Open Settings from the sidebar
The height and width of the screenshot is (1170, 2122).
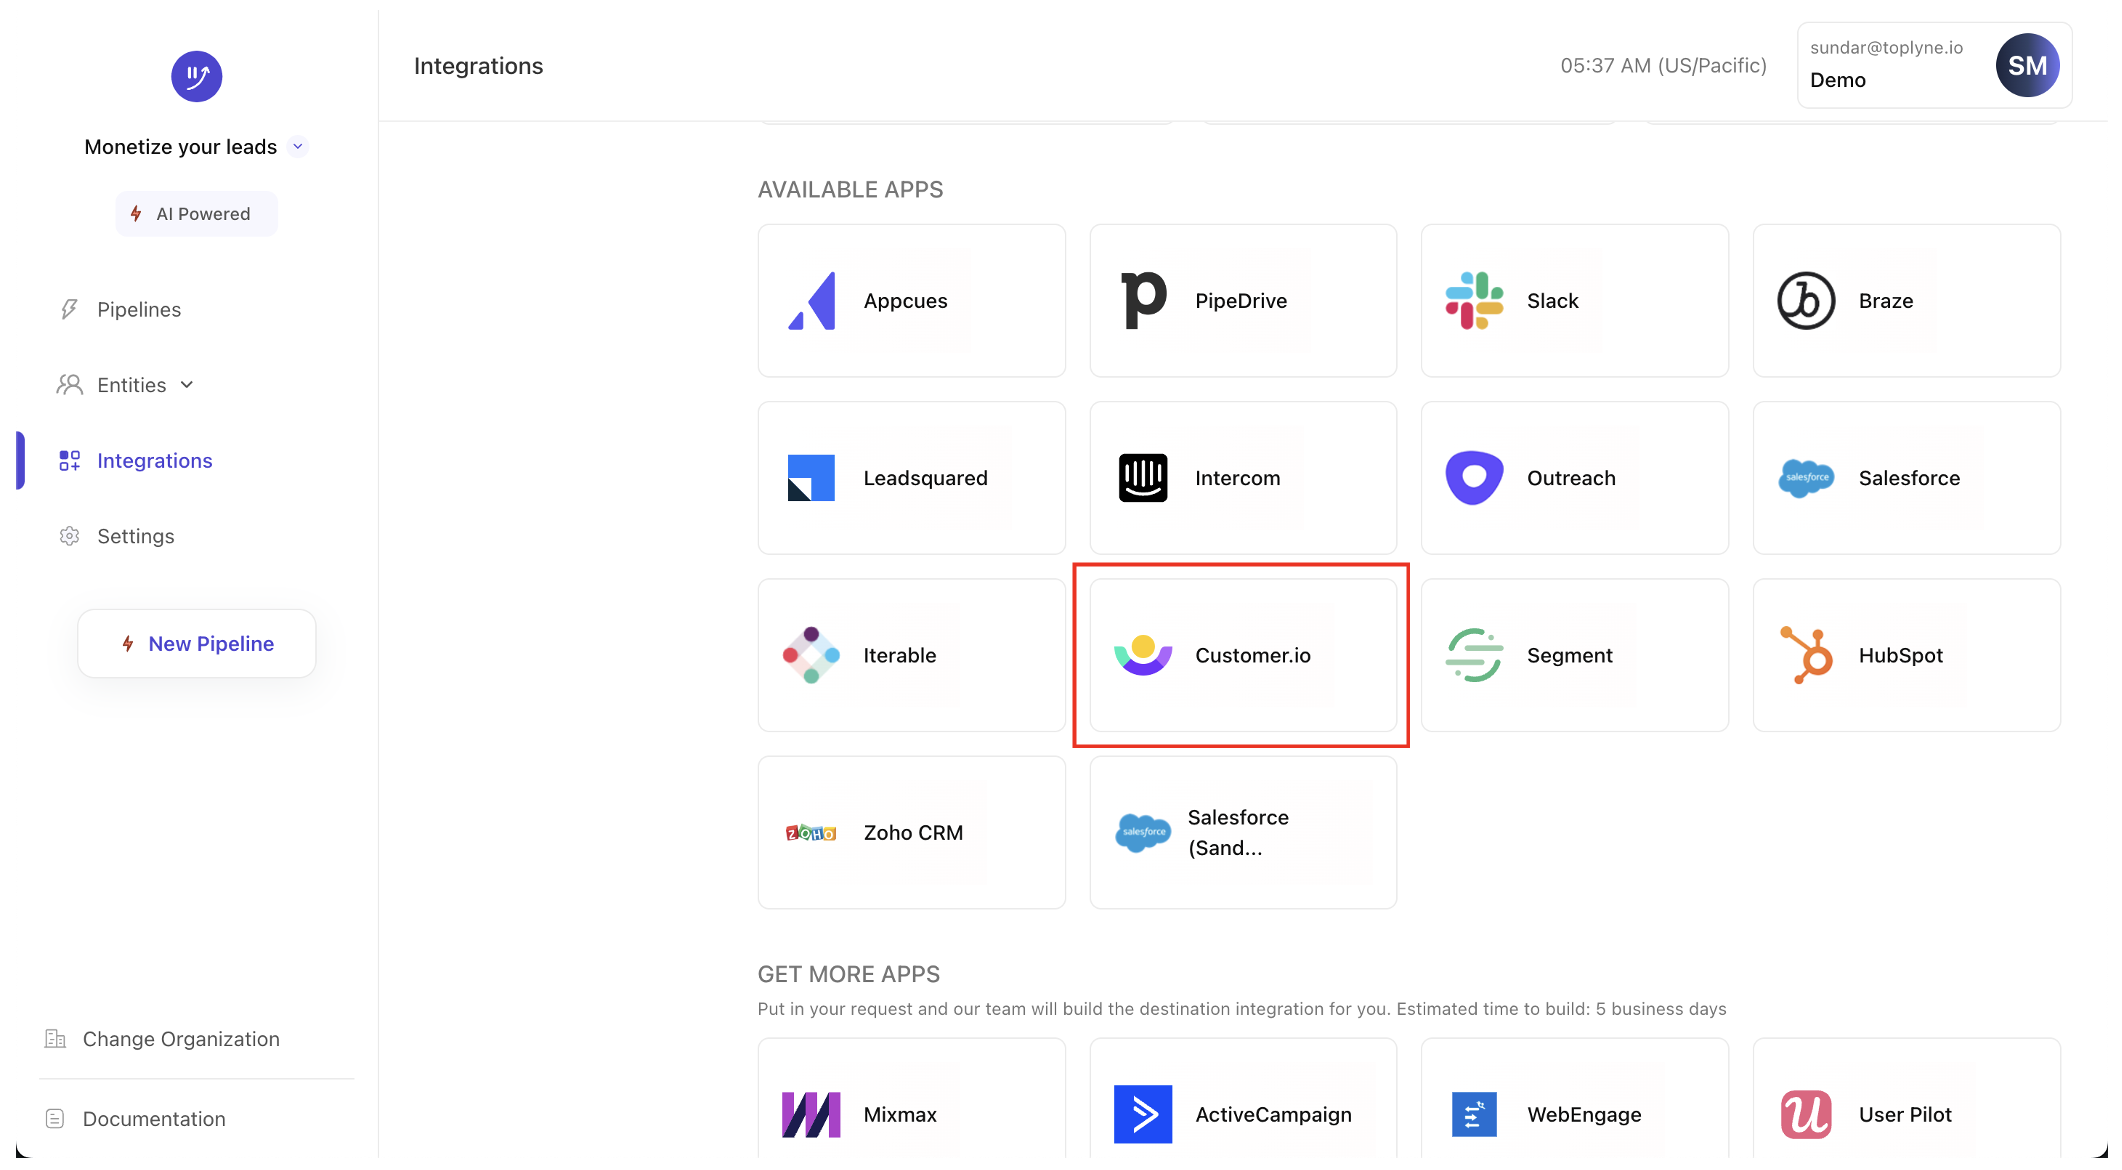(136, 537)
